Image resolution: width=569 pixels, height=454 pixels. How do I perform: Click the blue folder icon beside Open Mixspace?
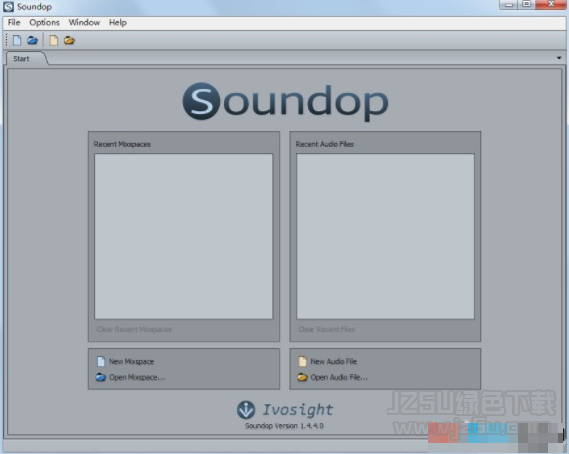tap(101, 377)
